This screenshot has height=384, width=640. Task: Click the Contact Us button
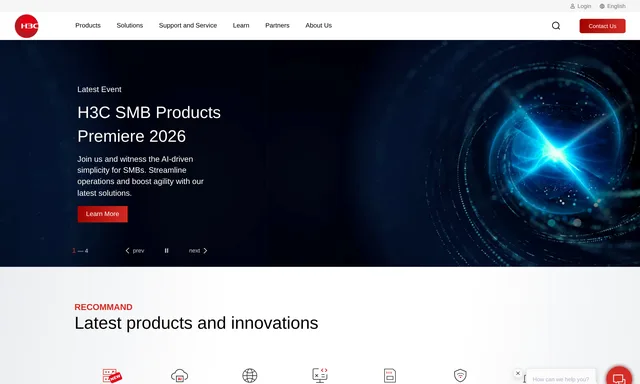tap(602, 26)
